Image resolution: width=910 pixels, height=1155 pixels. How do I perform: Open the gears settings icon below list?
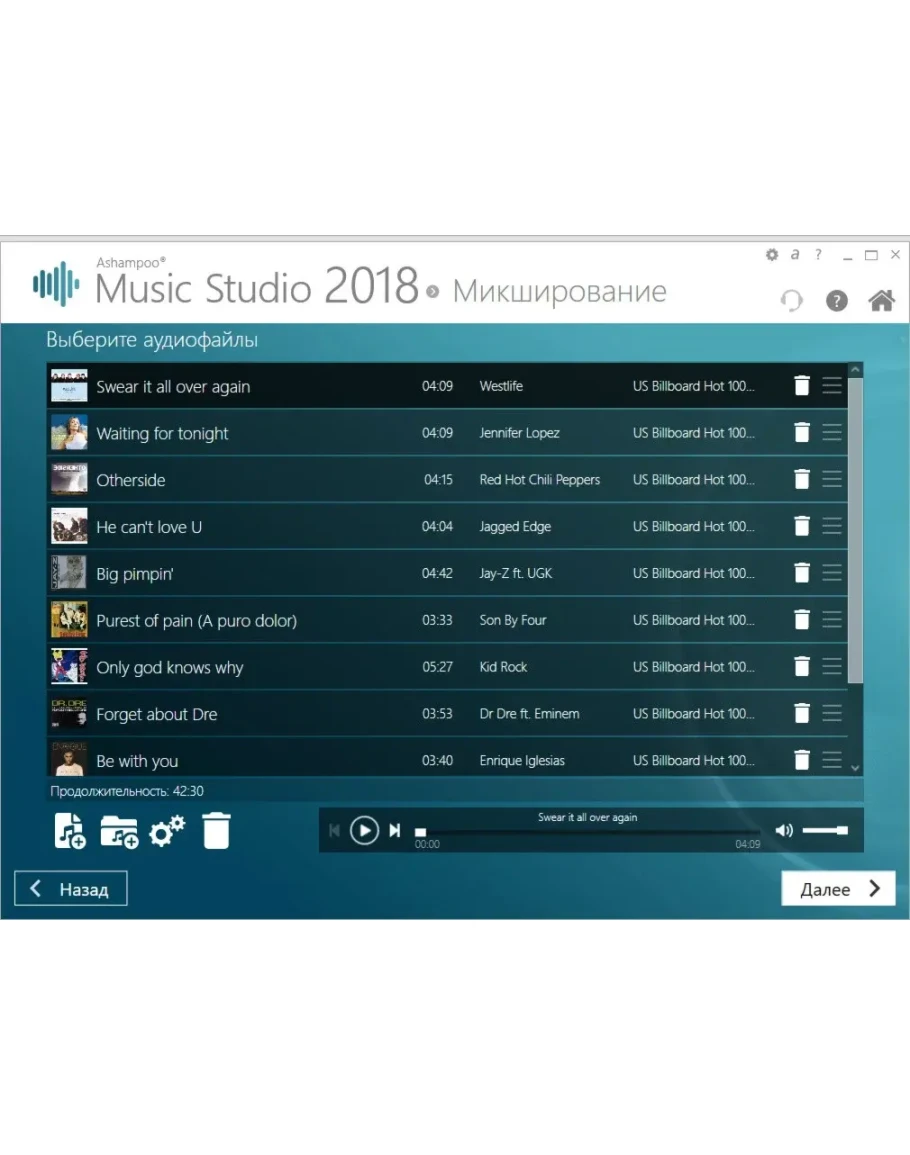coord(167,831)
